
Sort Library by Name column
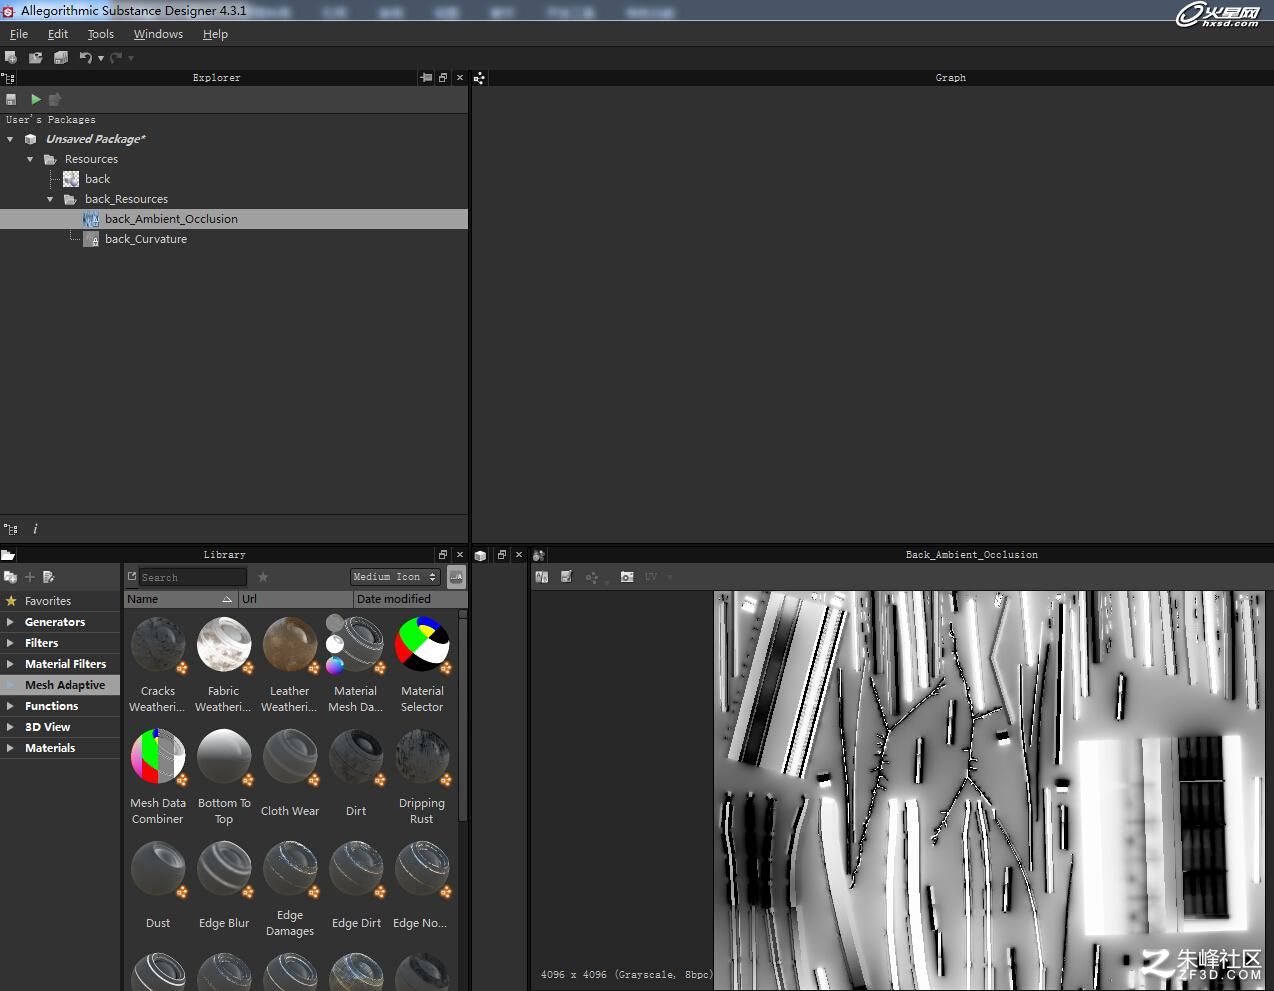click(x=180, y=599)
